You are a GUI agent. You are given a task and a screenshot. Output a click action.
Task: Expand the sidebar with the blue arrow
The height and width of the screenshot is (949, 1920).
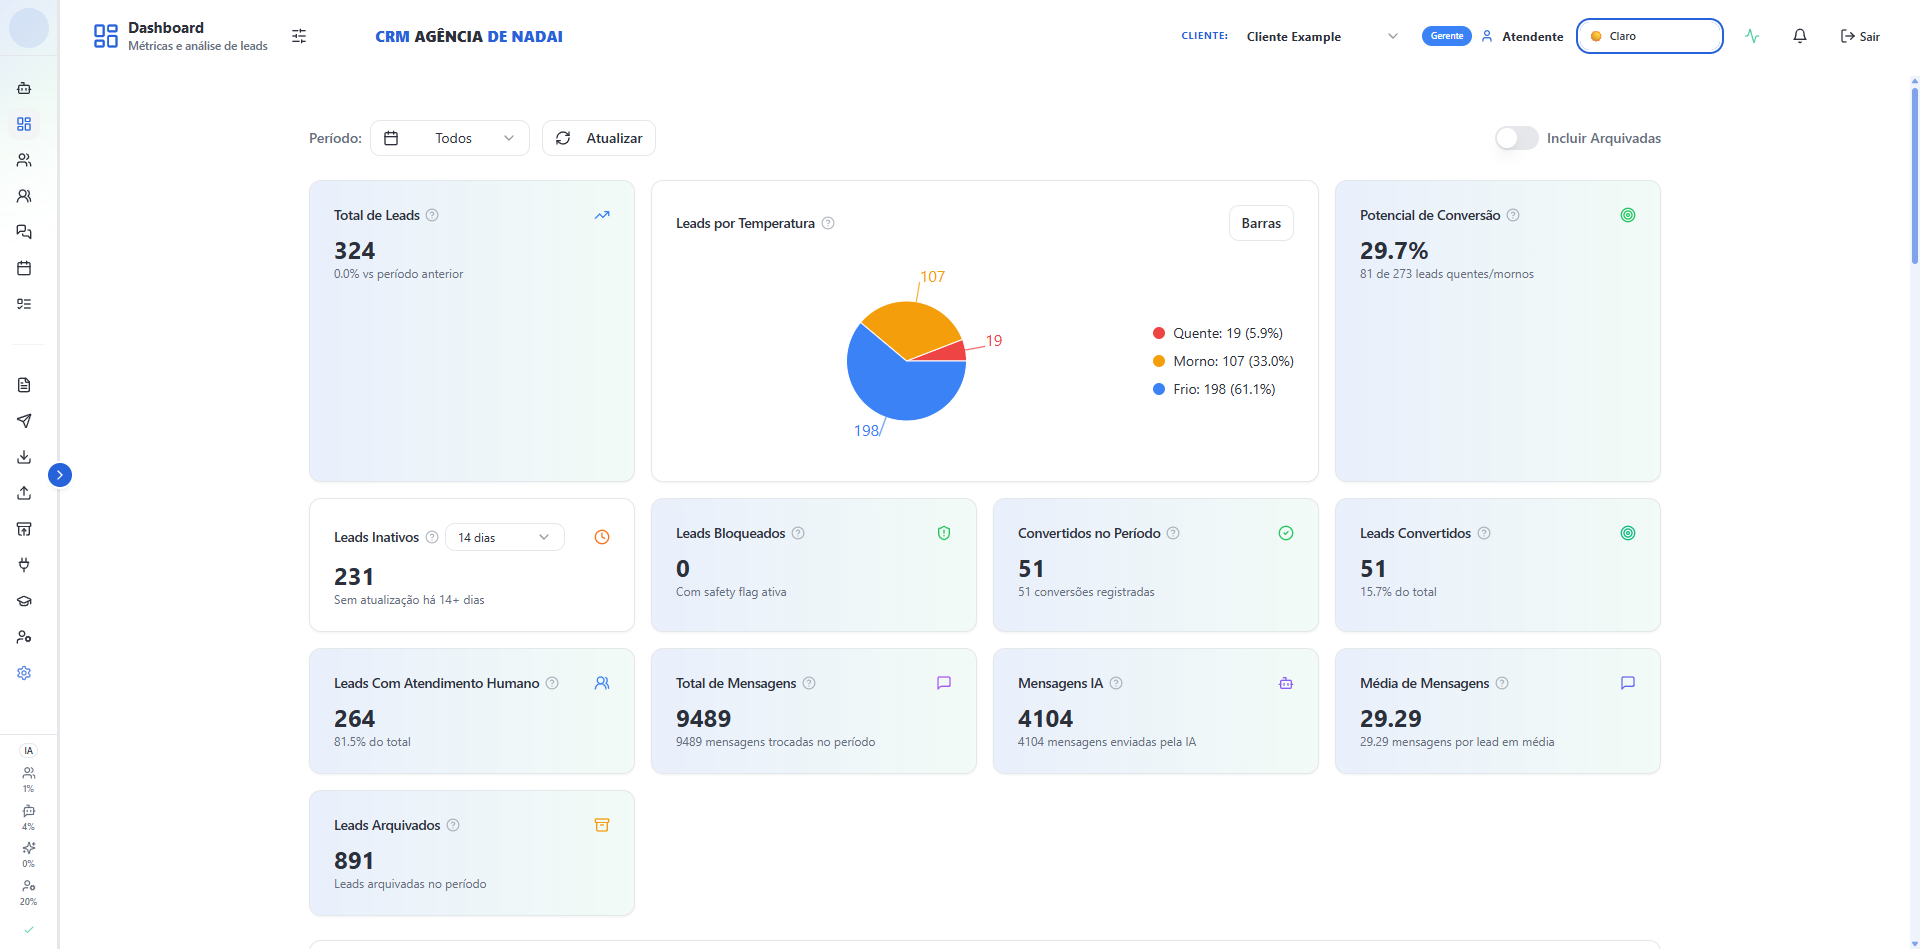[60, 475]
